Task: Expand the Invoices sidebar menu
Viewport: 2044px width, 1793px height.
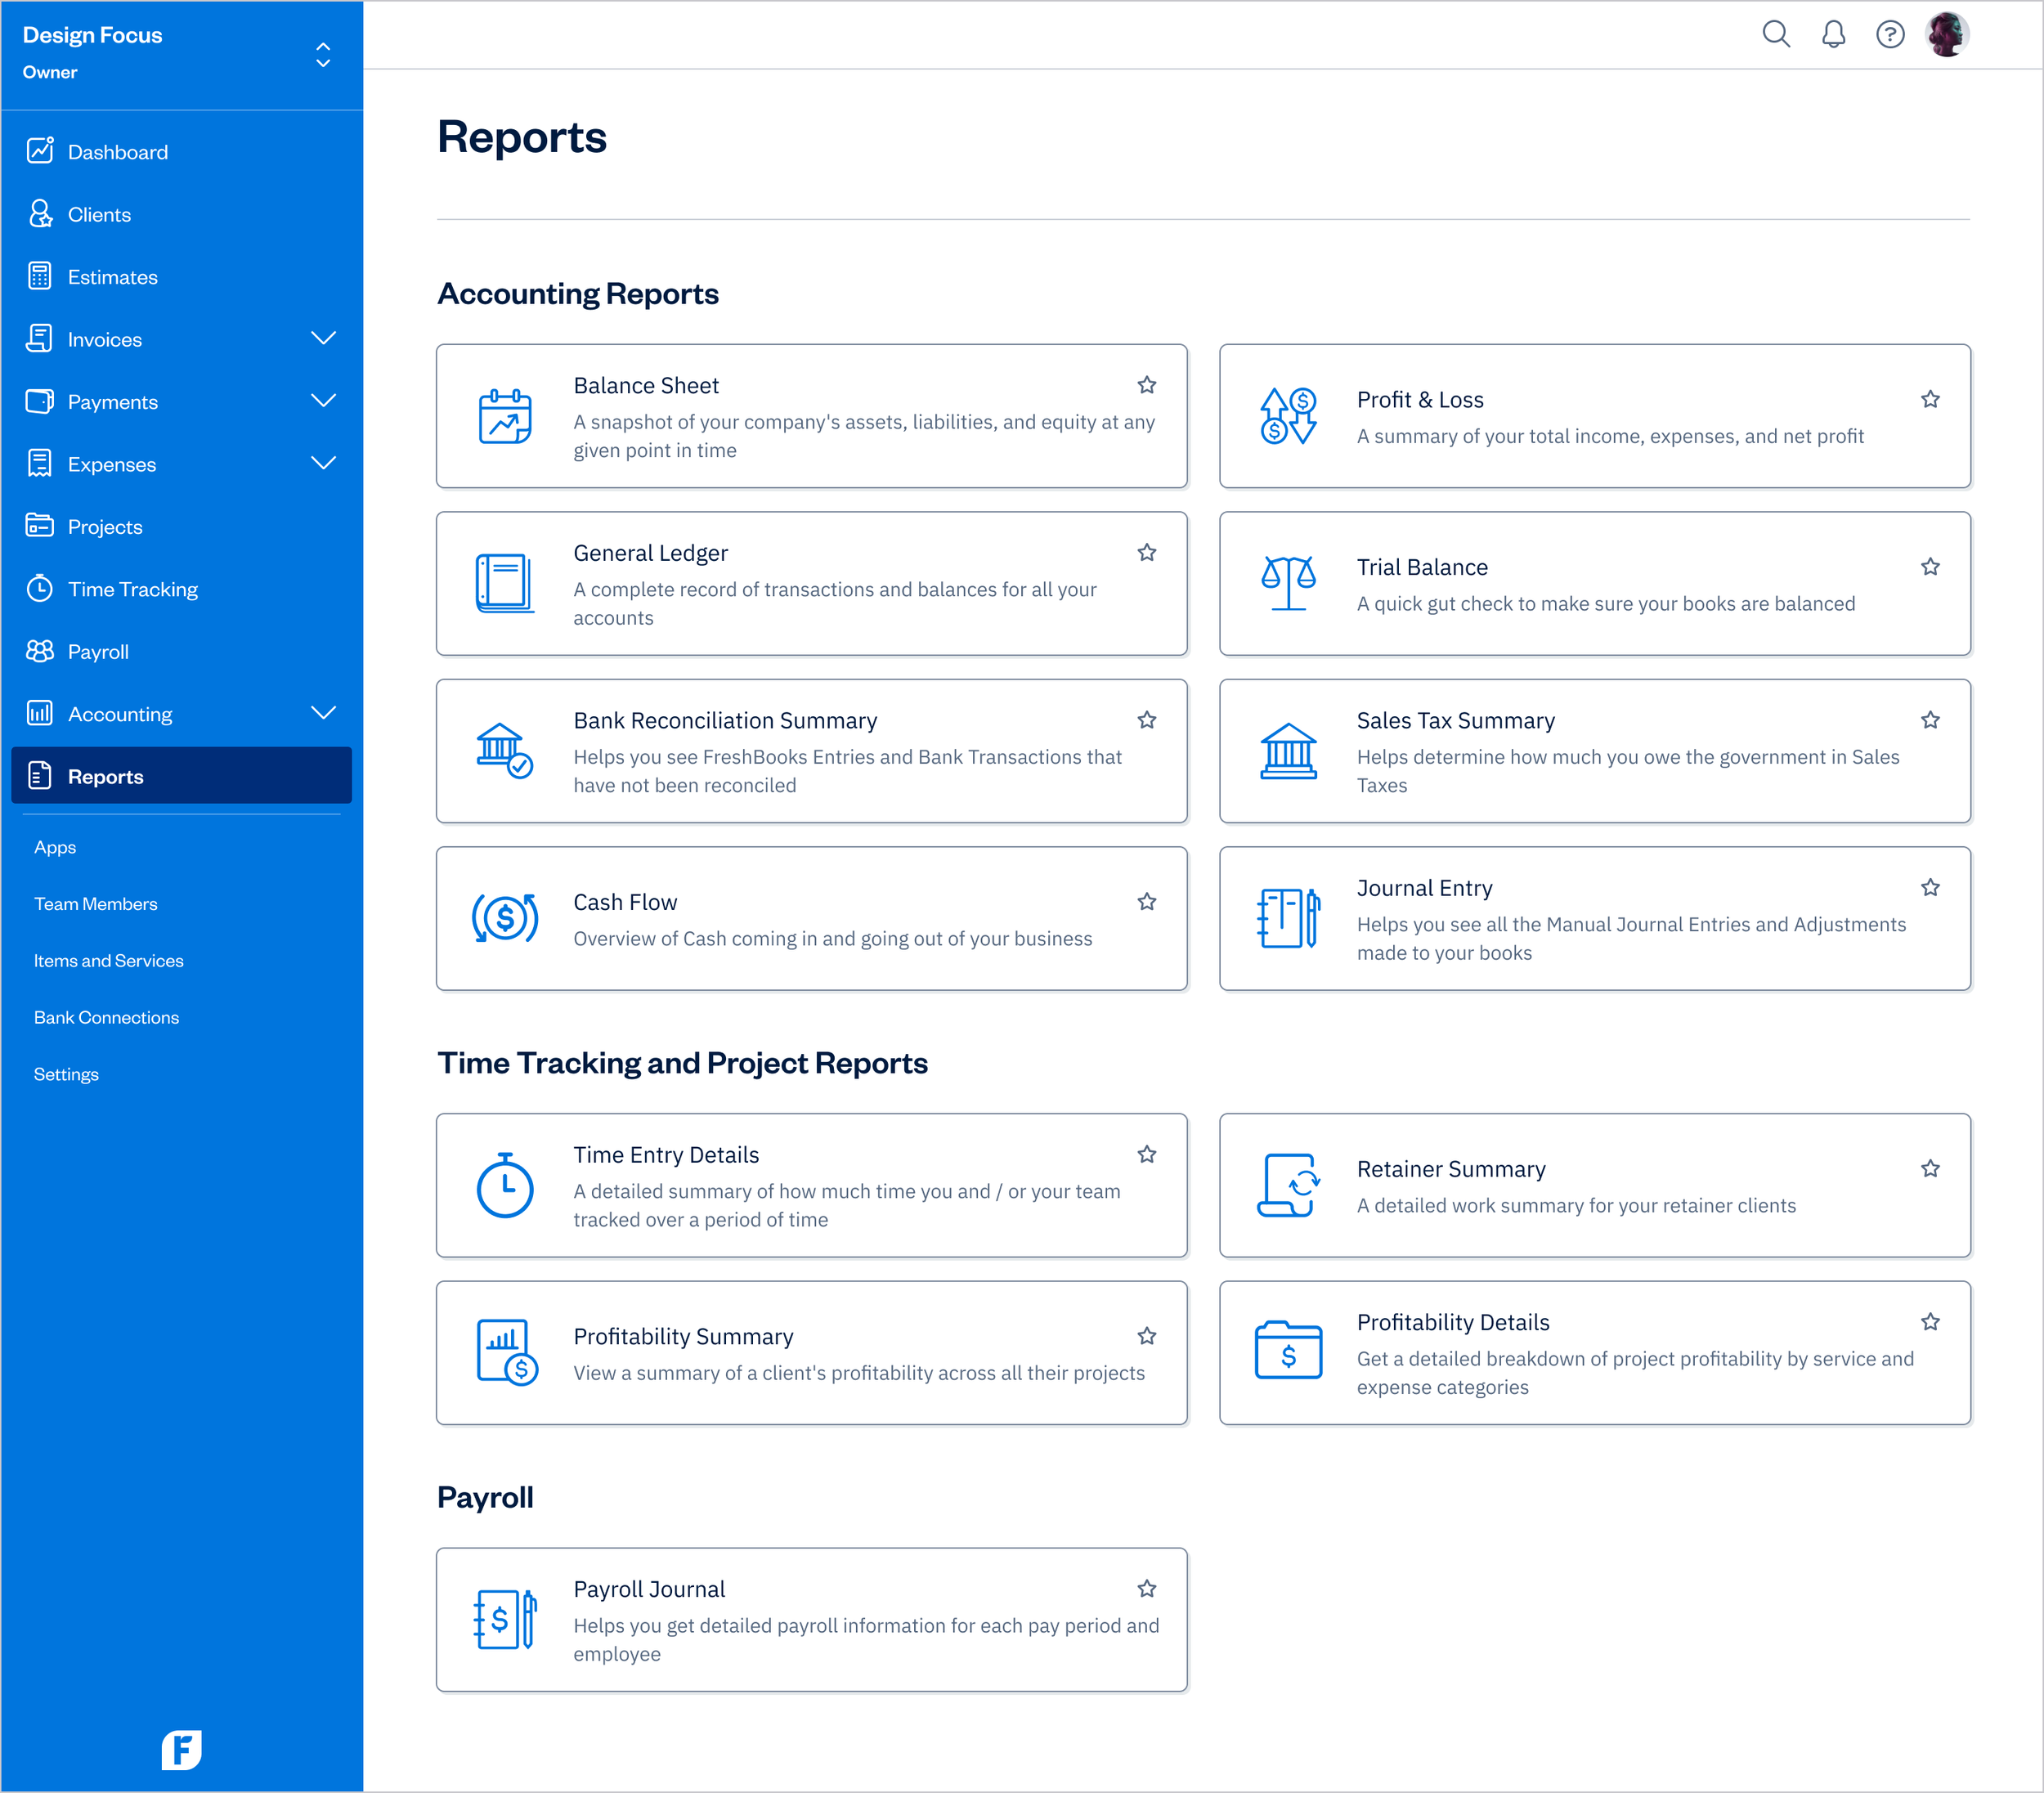Action: (324, 339)
